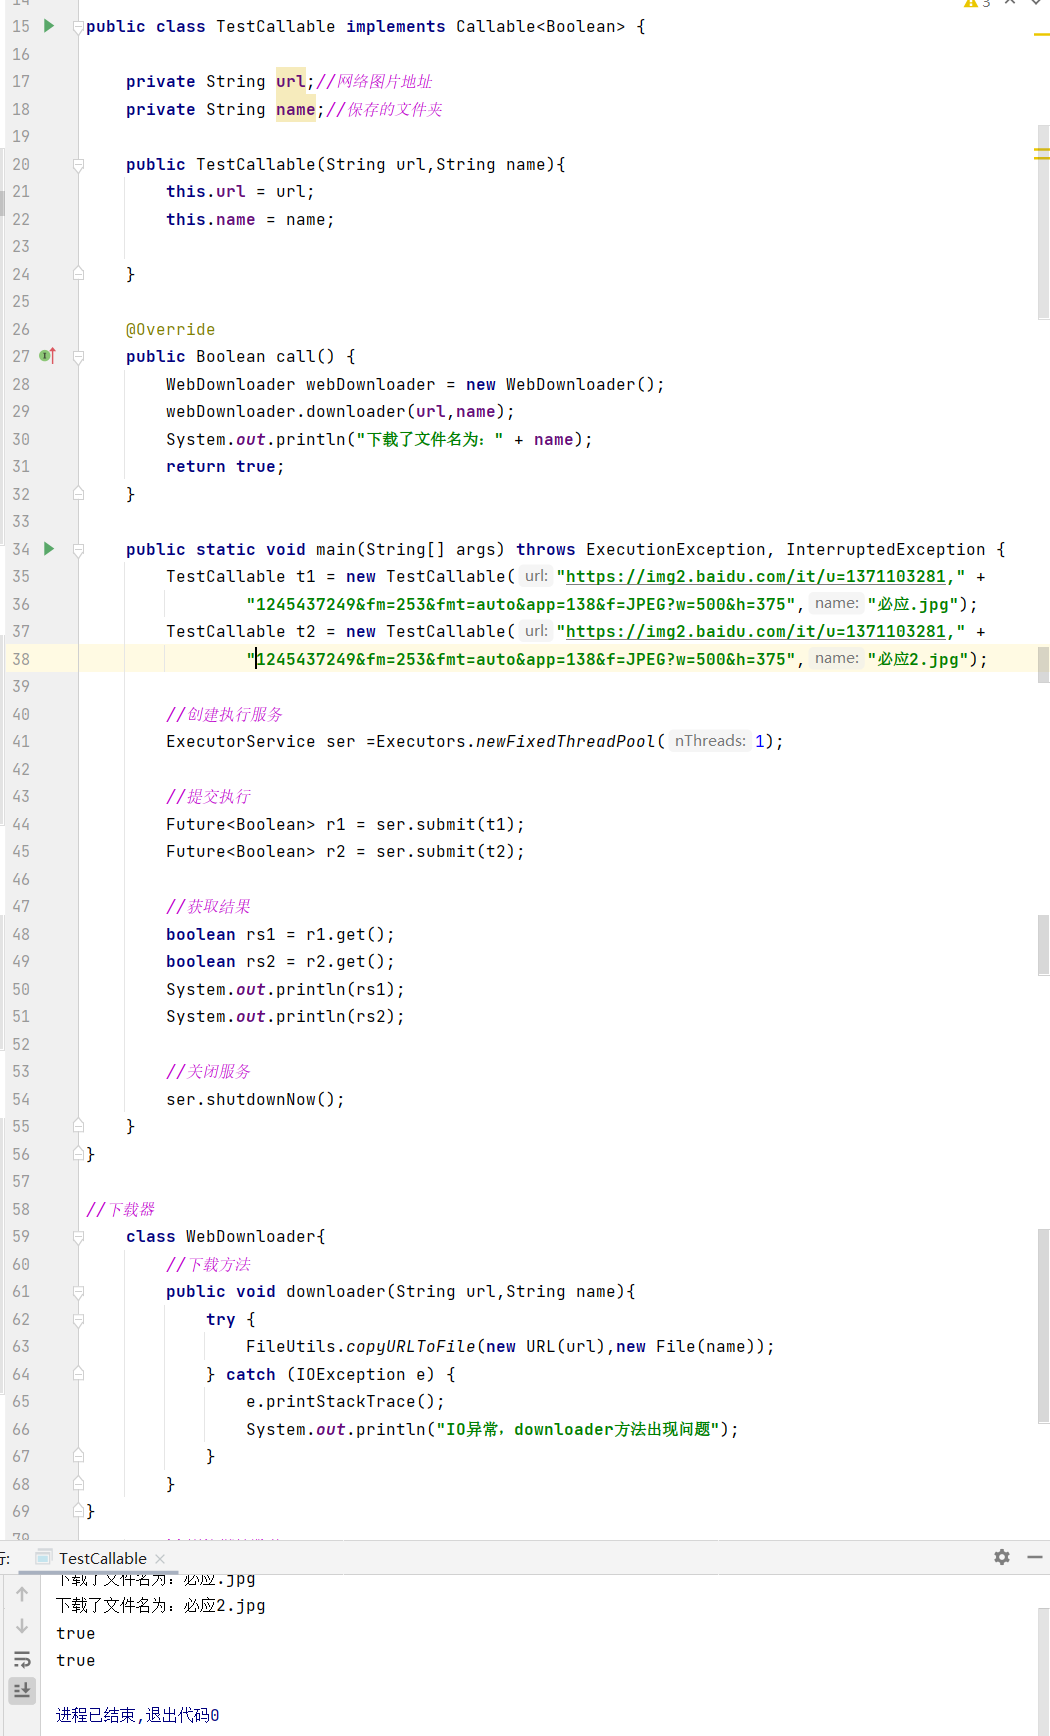Click "copyURLToFile" method call on line 63
The image size is (1050, 1736).
[411, 1346]
